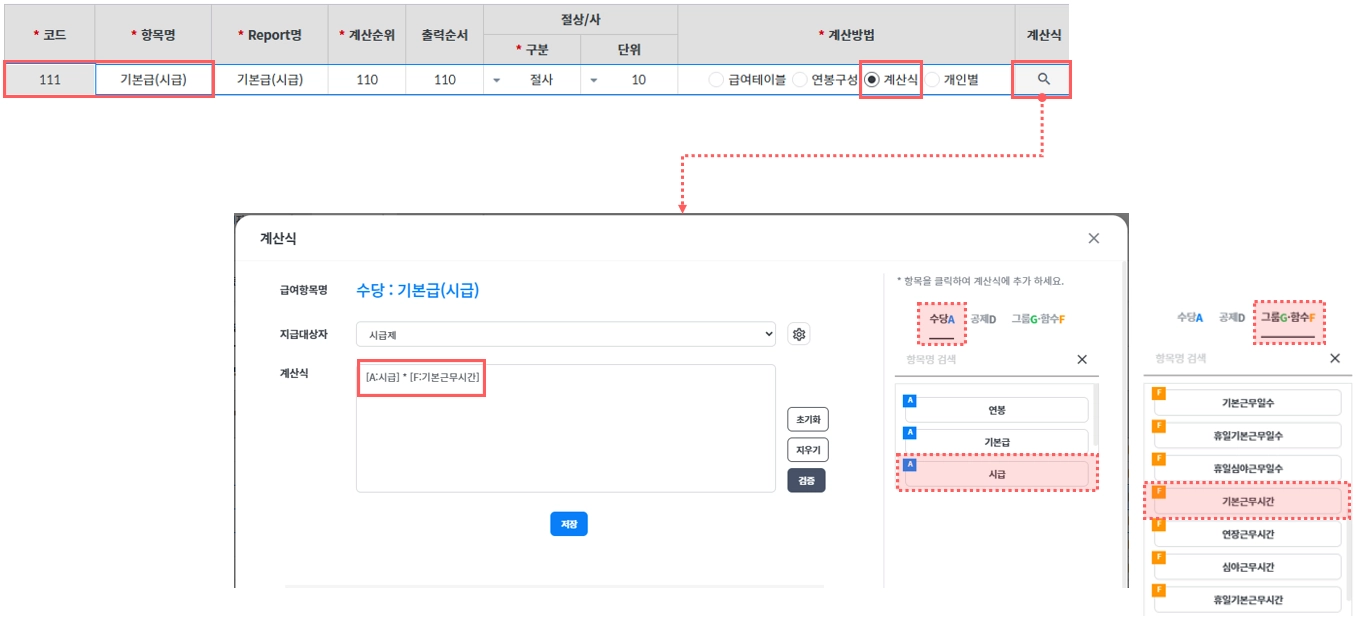Viewport: 1360px width, 620px height.
Task: Add 연봉 item to formula
Action: click(996, 410)
